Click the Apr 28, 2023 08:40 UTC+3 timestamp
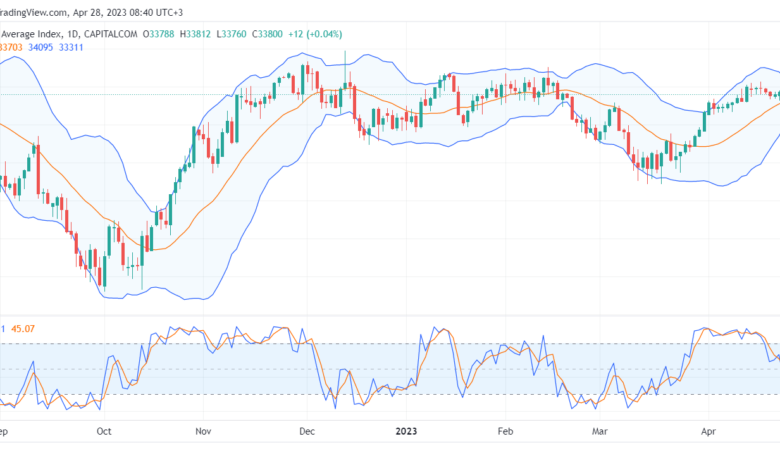 [128, 12]
